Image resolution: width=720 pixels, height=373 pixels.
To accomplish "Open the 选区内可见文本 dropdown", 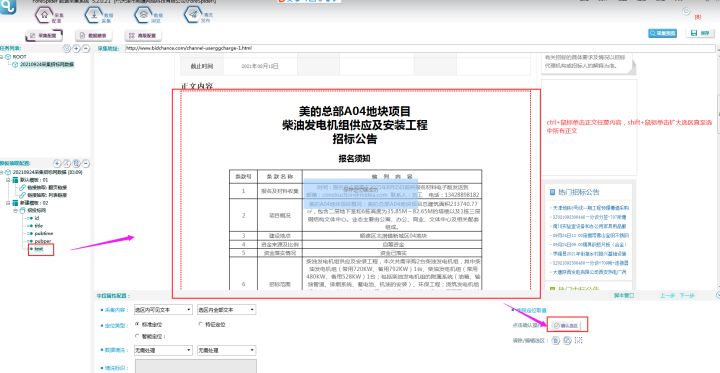I will coord(163,310).
